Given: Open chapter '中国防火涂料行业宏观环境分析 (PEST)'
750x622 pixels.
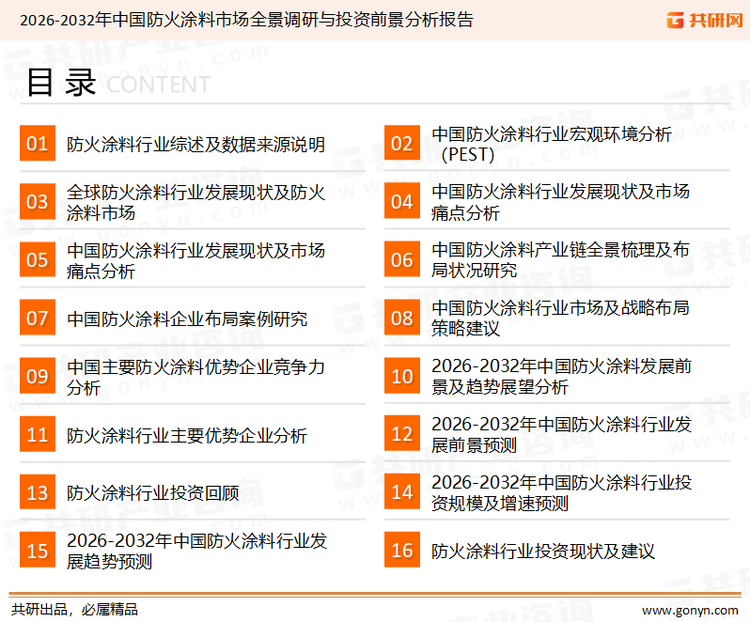Looking at the screenshot, I should pyautogui.click(x=551, y=144).
